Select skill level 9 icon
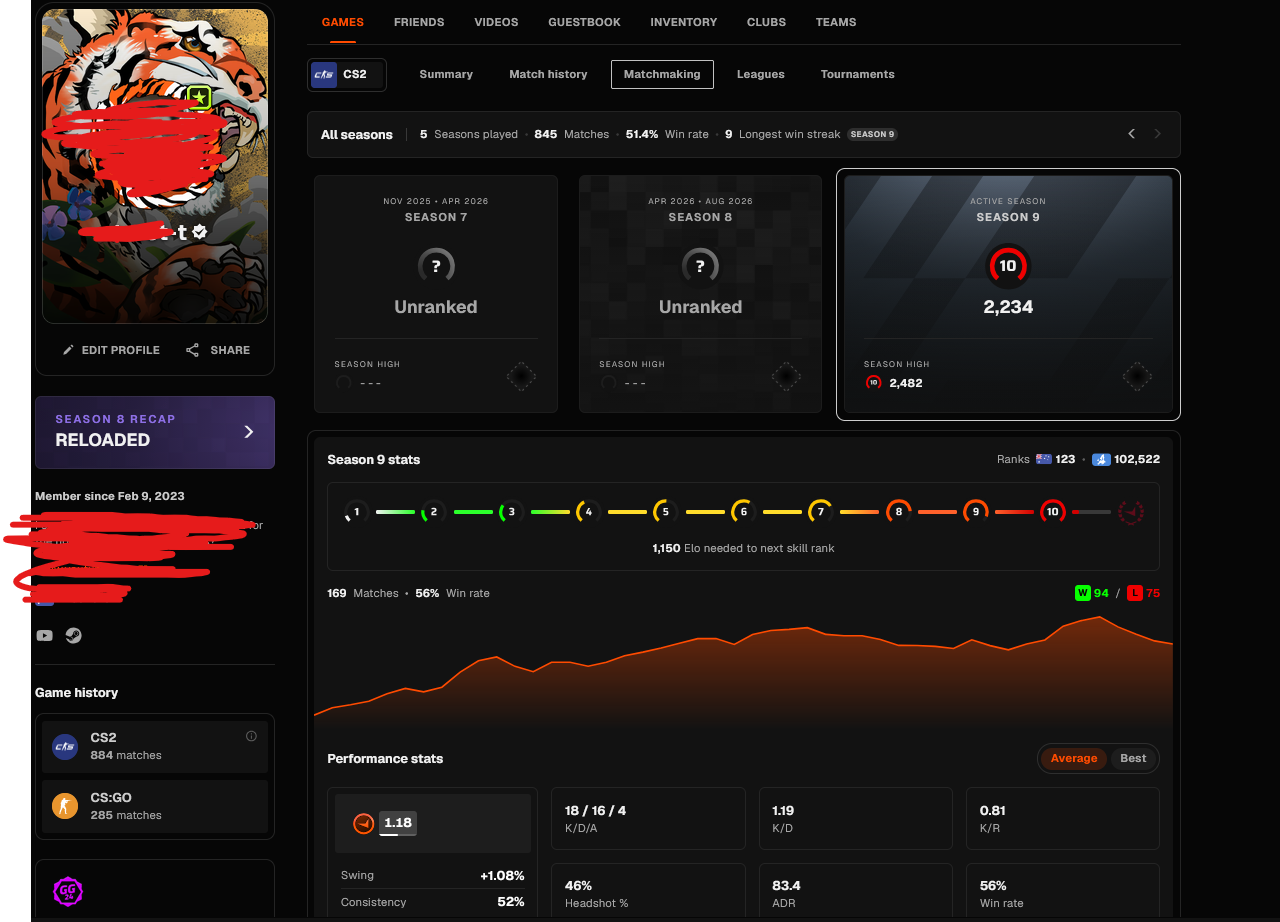Image resolution: width=1280 pixels, height=922 pixels. [976, 512]
